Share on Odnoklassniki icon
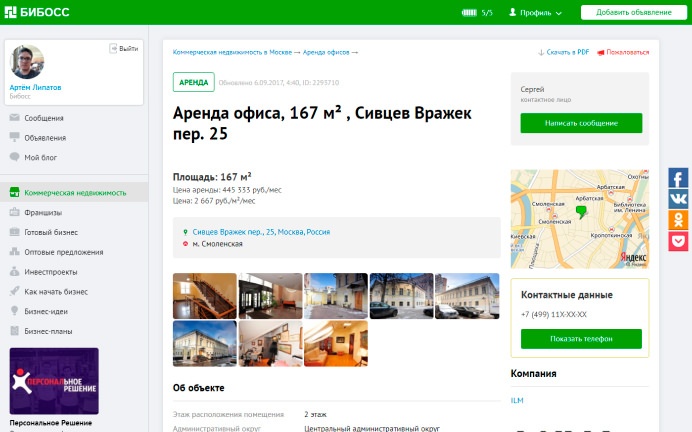Viewport: 692px width, 432px height. (x=678, y=220)
